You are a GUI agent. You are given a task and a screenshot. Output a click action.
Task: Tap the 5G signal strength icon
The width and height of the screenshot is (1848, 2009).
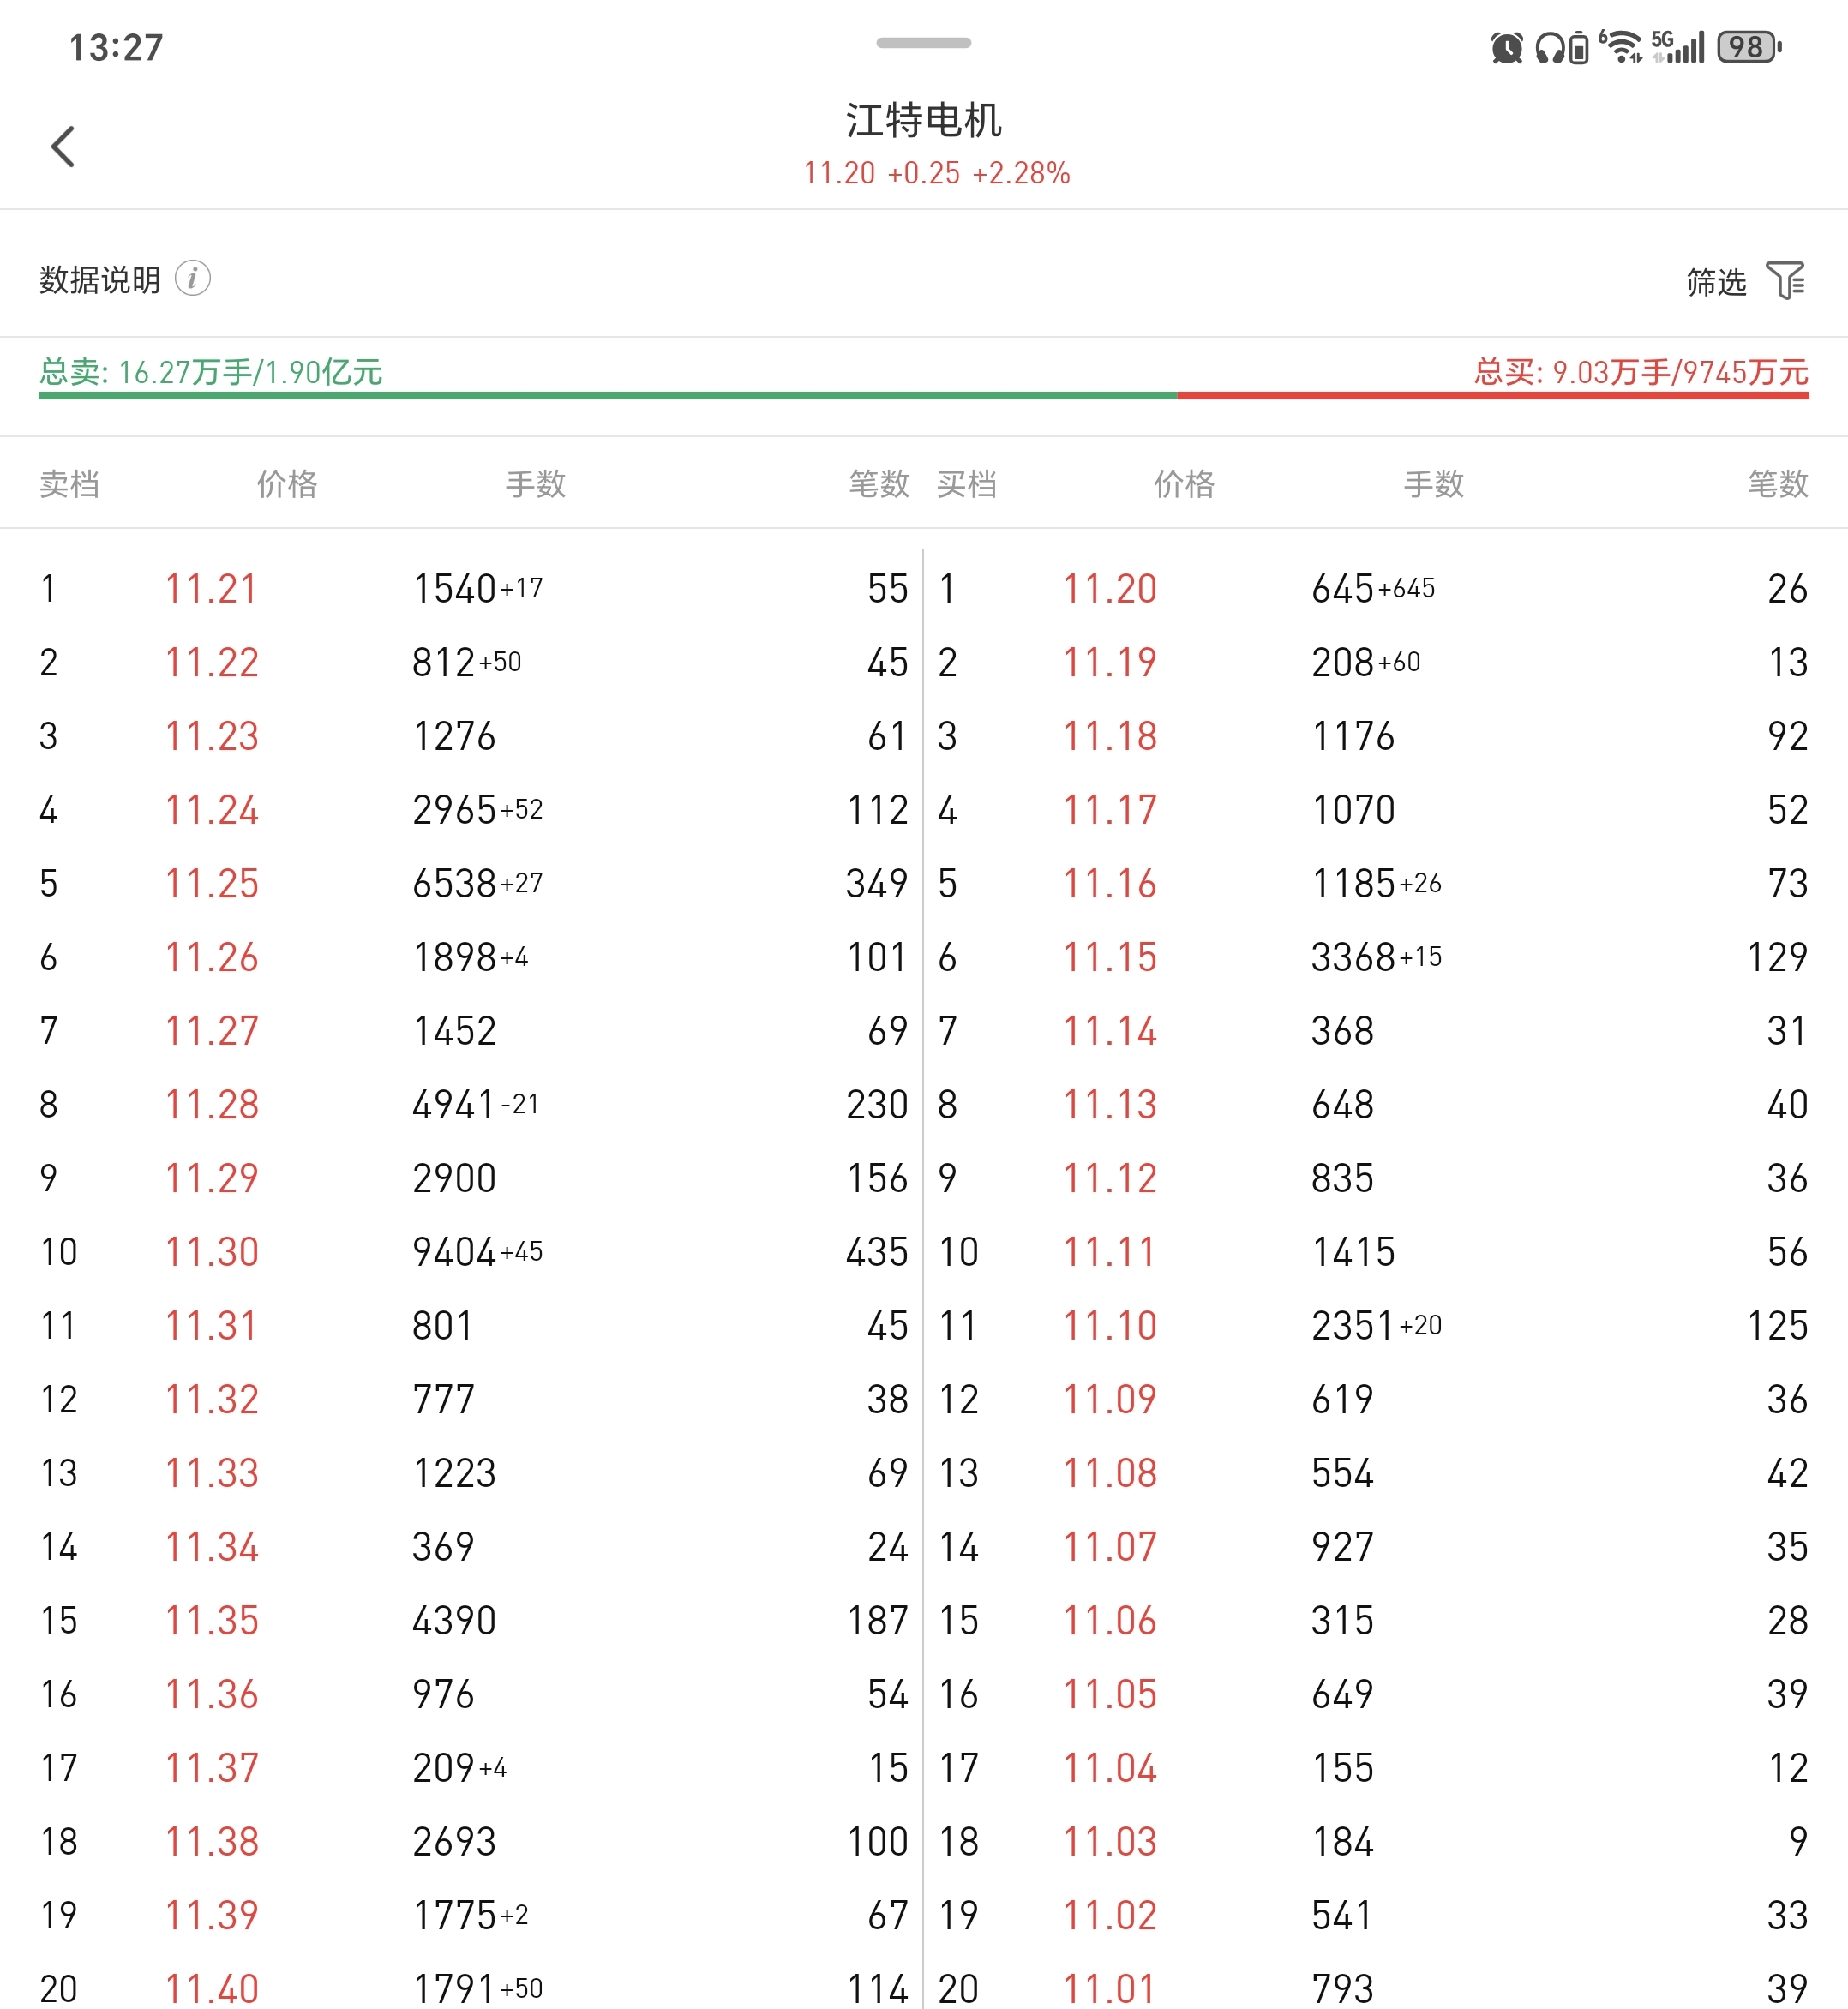[x=1678, y=46]
